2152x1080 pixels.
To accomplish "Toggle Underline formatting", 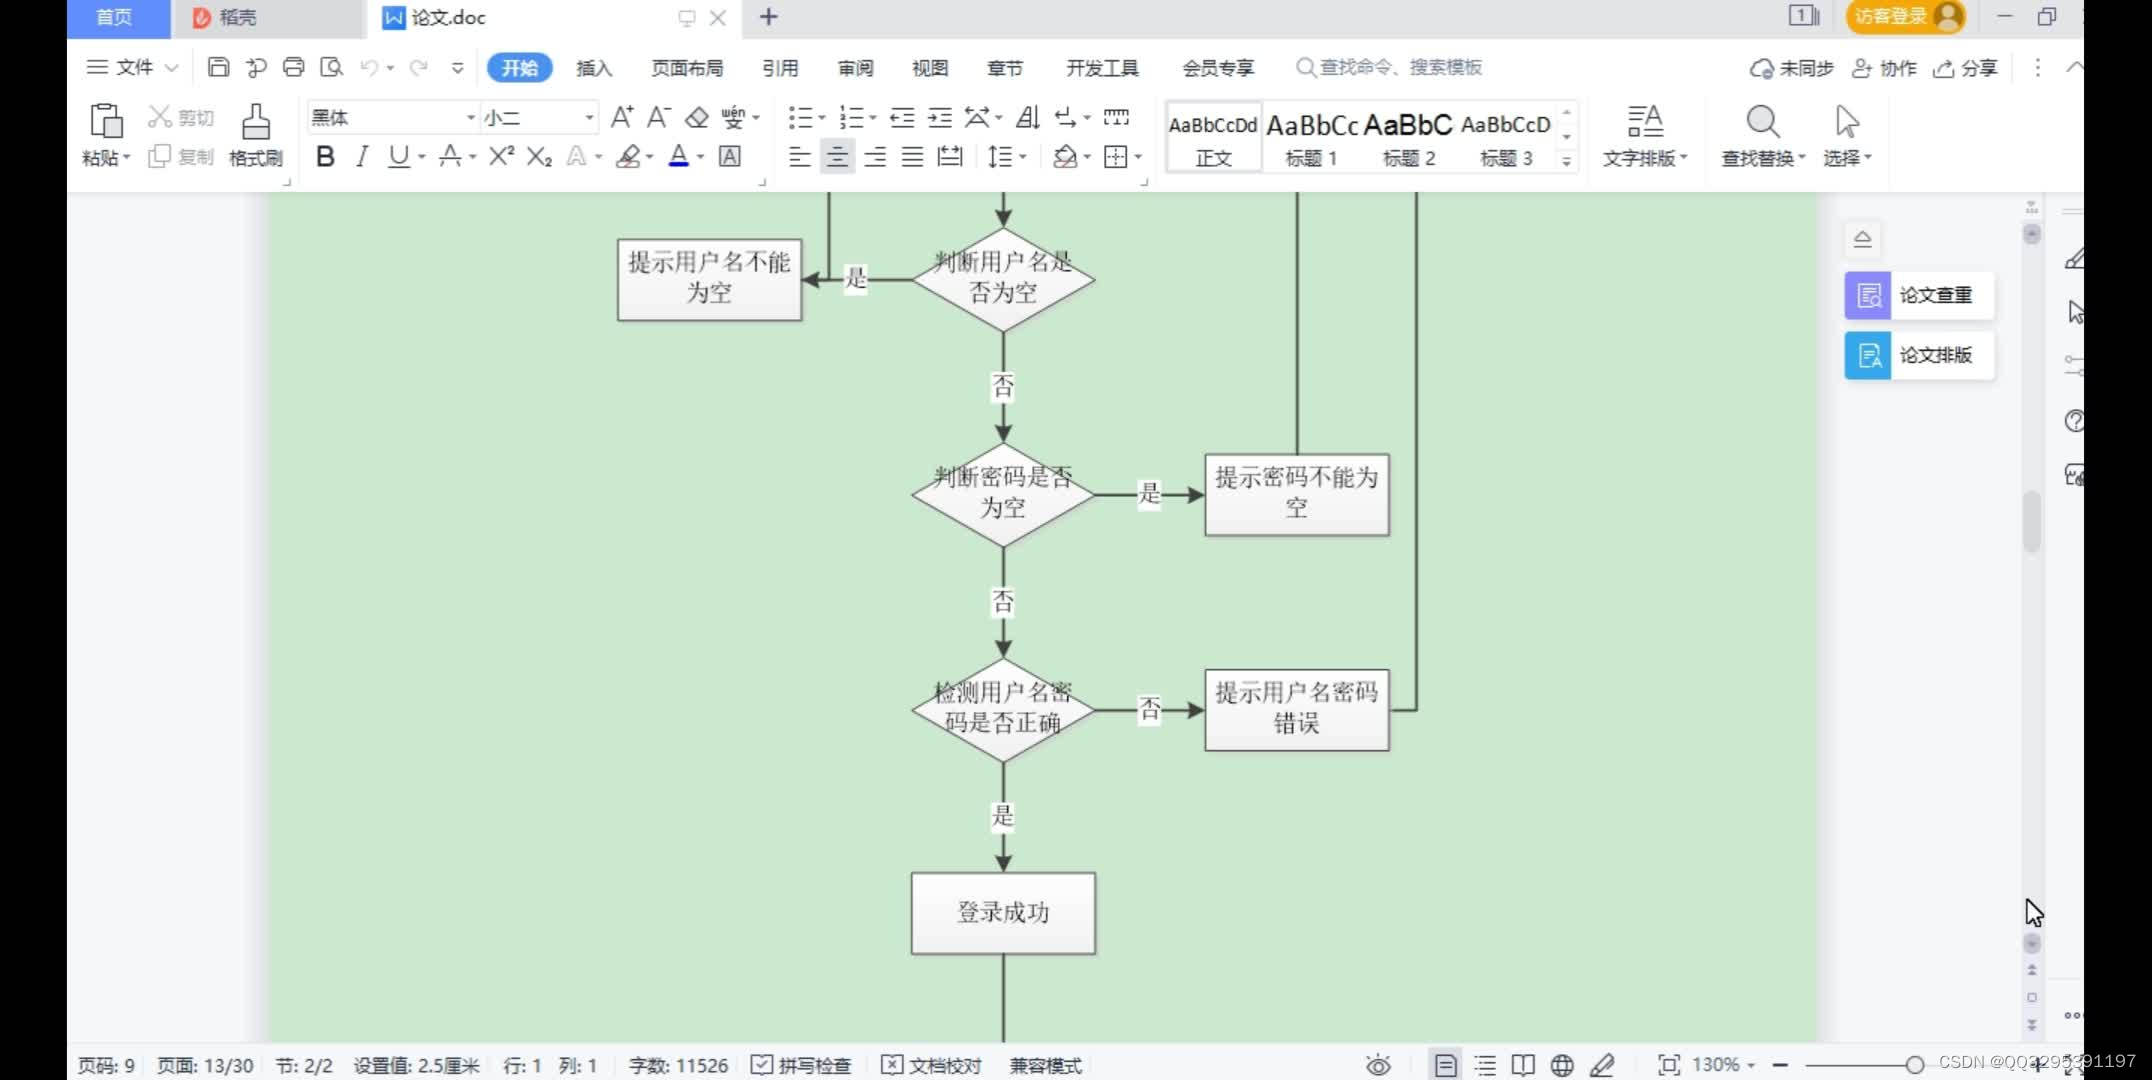I will 398,156.
